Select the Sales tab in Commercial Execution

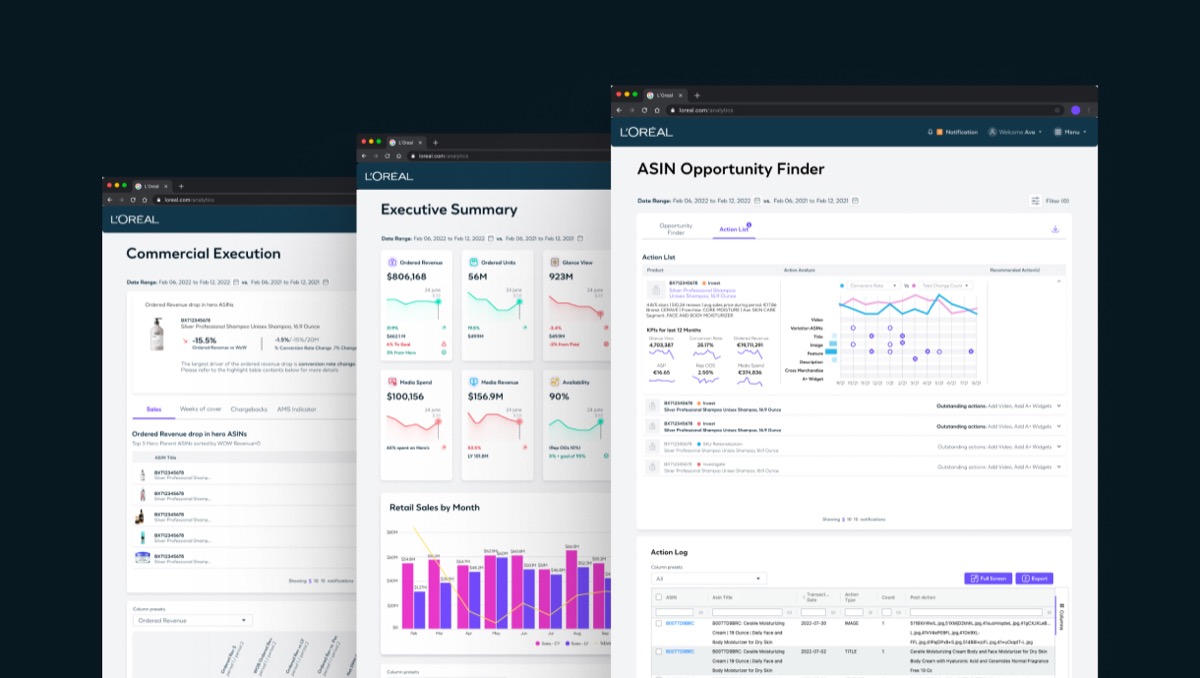pyautogui.click(x=154, y=409)
